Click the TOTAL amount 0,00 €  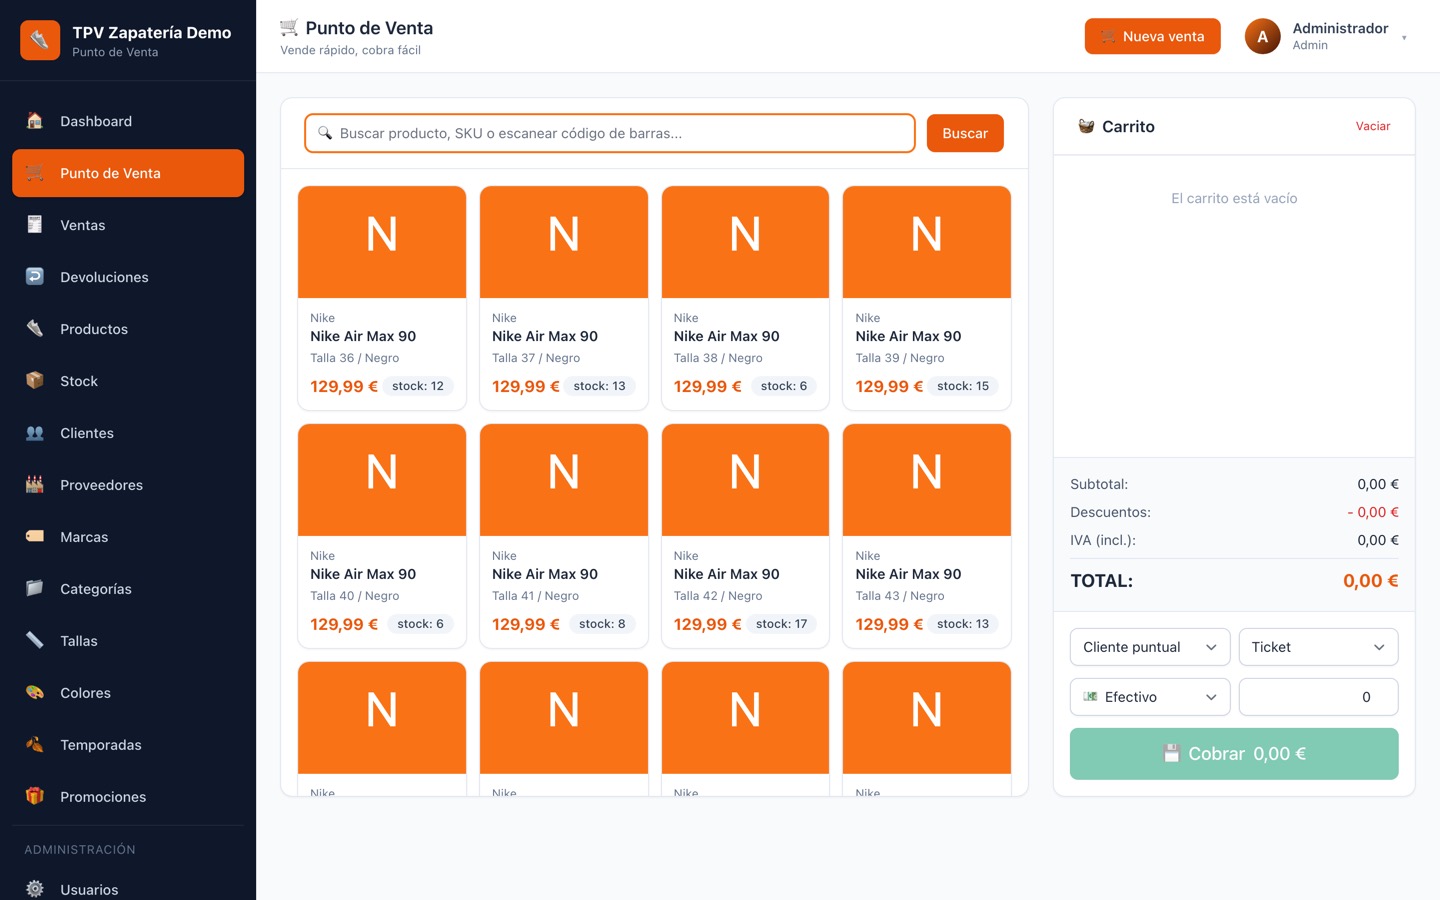point(1370,581)
